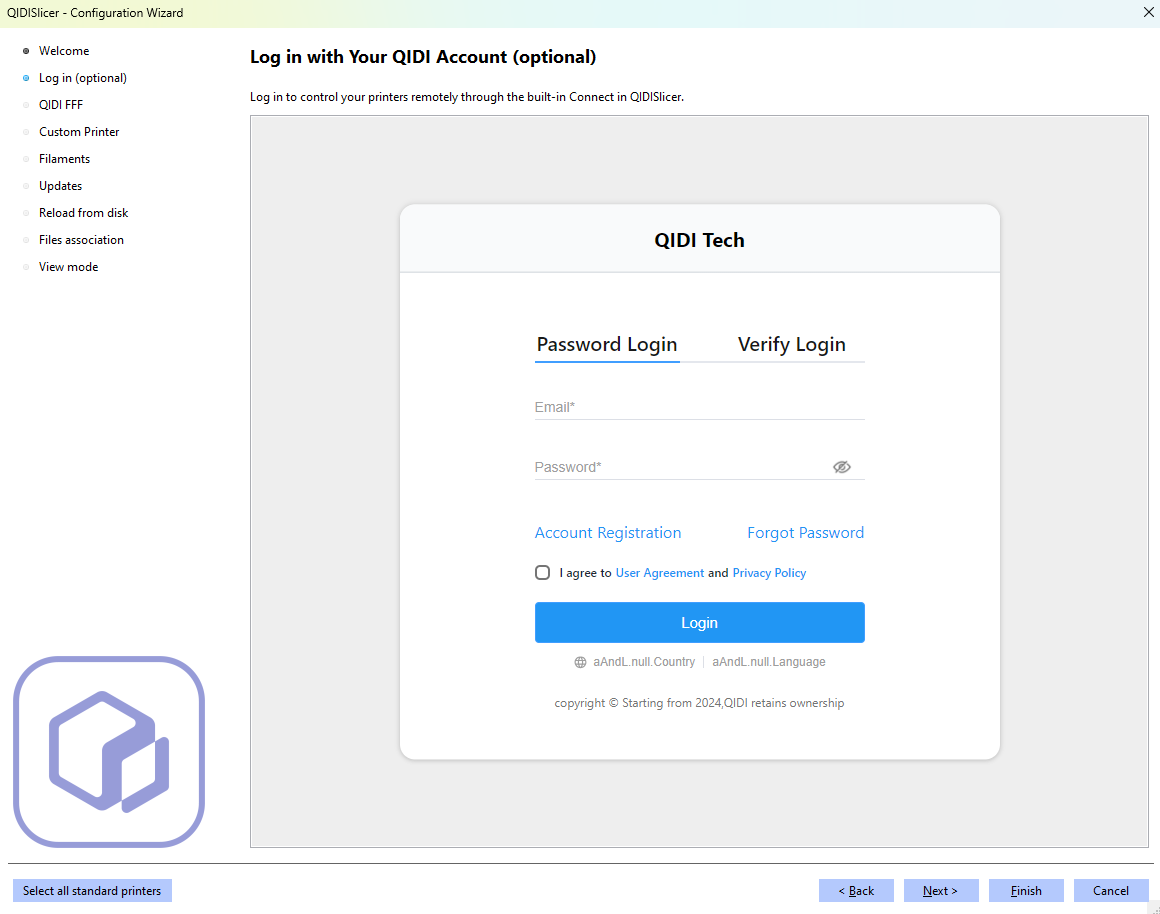
Task: Click Select all standard printers
Action: click(x=92, y=891)
